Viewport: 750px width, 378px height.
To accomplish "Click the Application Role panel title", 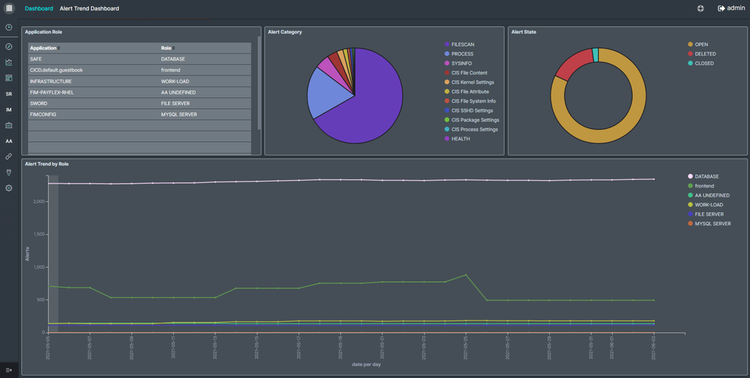I will pyautogui.click(x=44, y=32).
